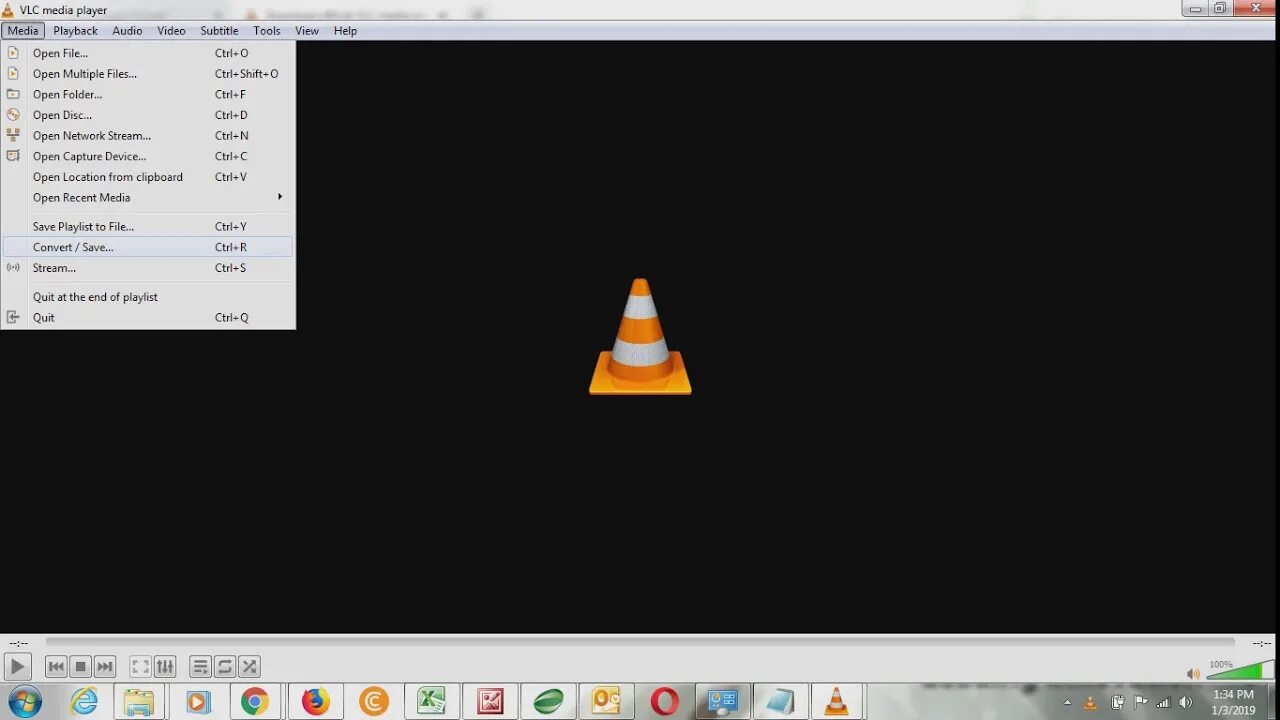Open network signal tray icon
Viewport: 1280px width, 720px height.
[1163, 702]
